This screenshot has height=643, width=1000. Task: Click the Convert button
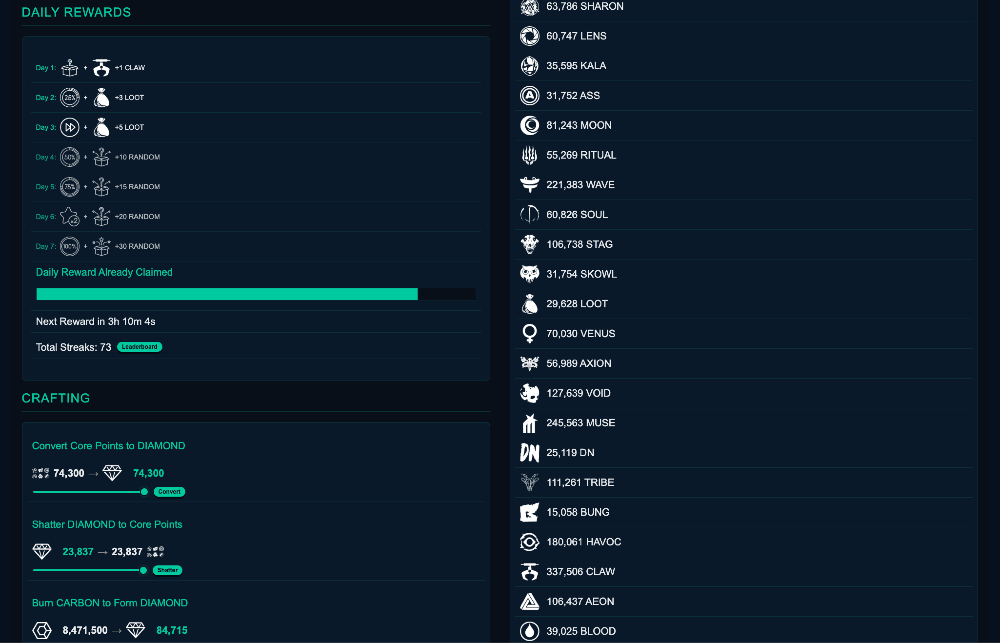[169, 492]
